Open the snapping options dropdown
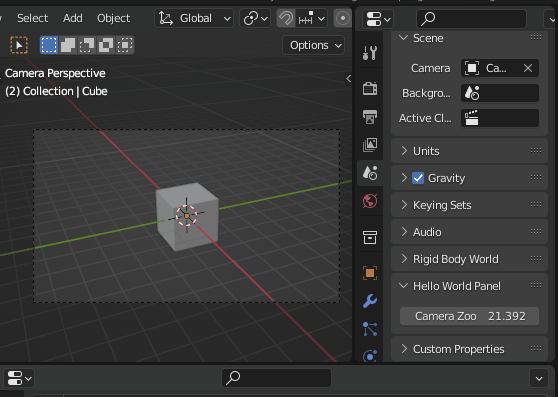The width and height of the screenshot is (558, 397). [311, 18]
